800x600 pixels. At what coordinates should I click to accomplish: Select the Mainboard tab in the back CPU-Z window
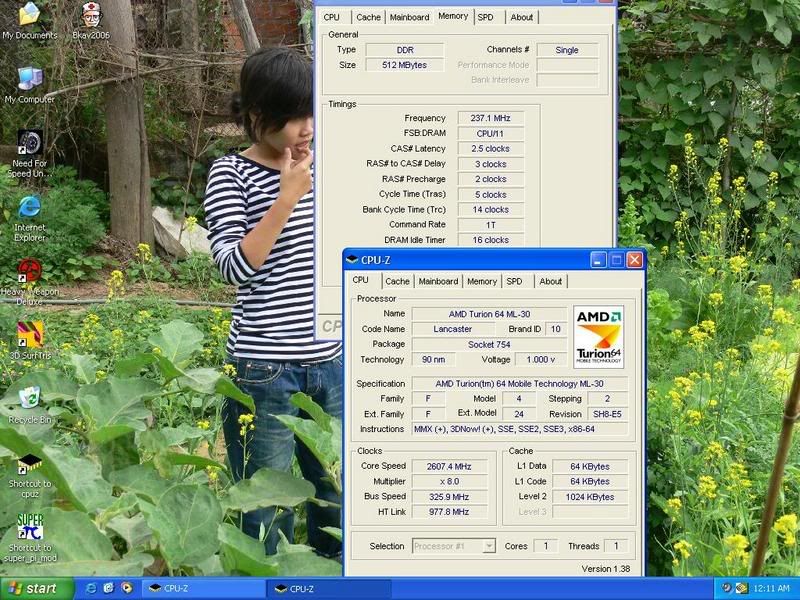coord(409,17)
